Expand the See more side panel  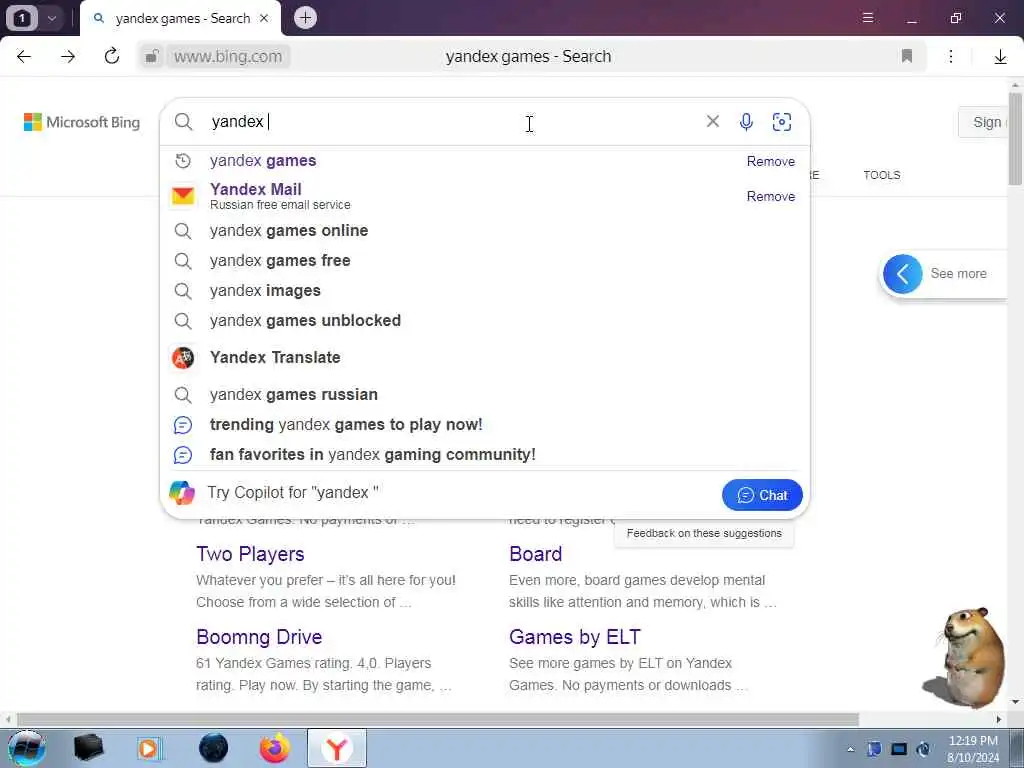[x=903, y=274]
